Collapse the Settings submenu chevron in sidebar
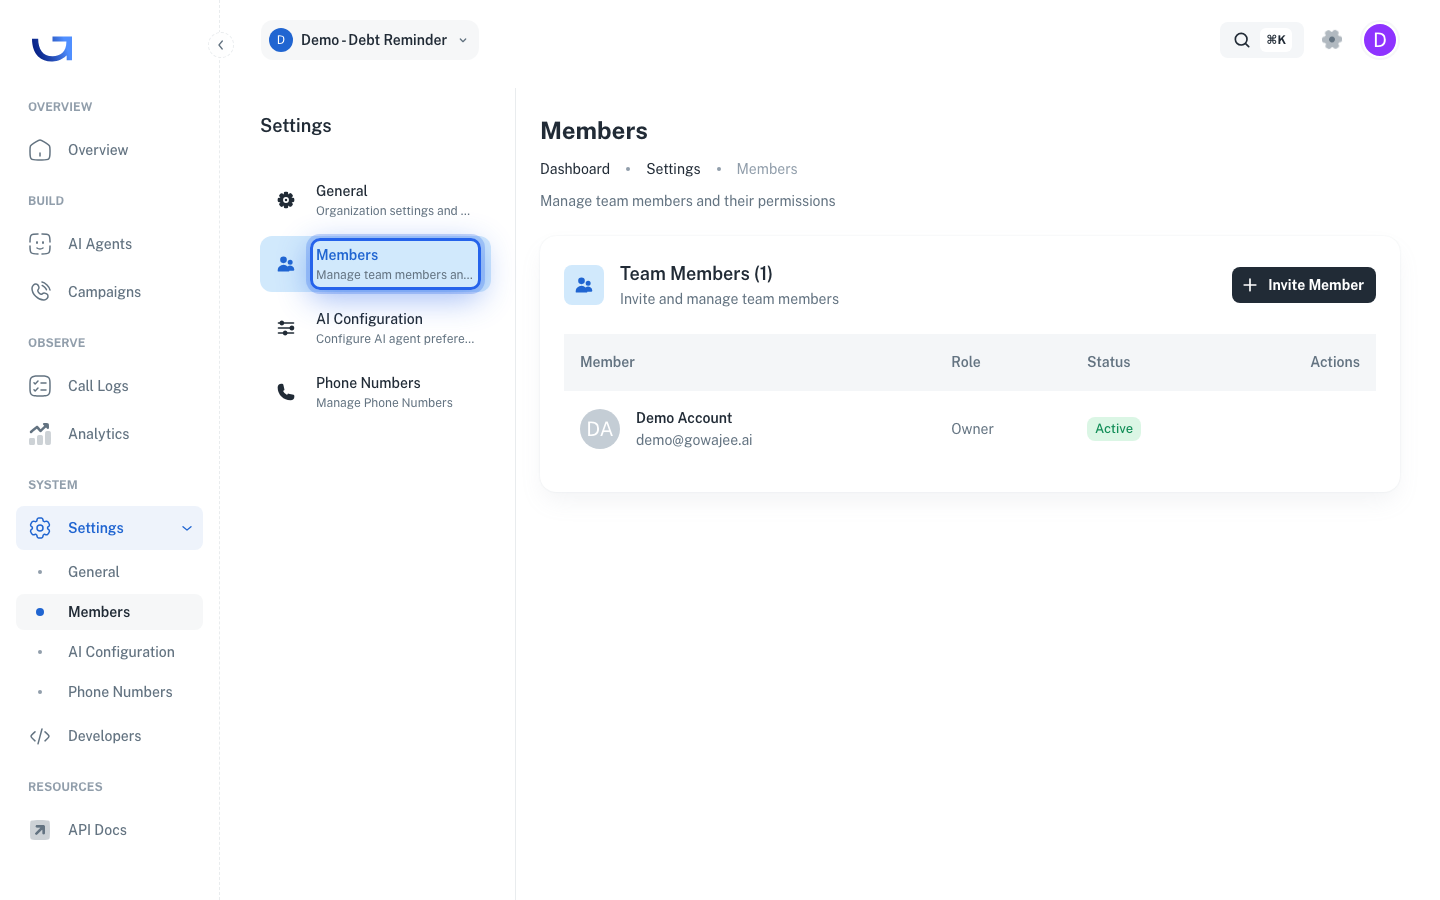The width and height of the screenshot is (1440, 900). coord(187,528)
